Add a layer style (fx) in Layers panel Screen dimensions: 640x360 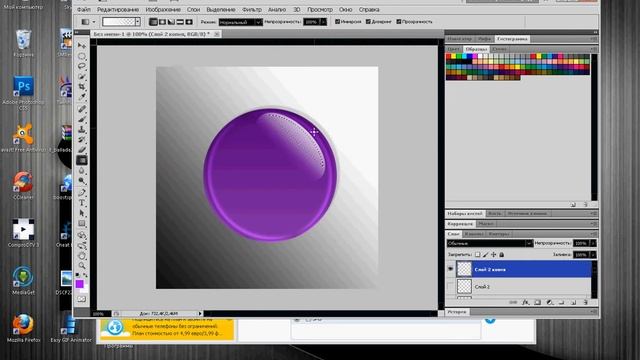tap(526, 302)
